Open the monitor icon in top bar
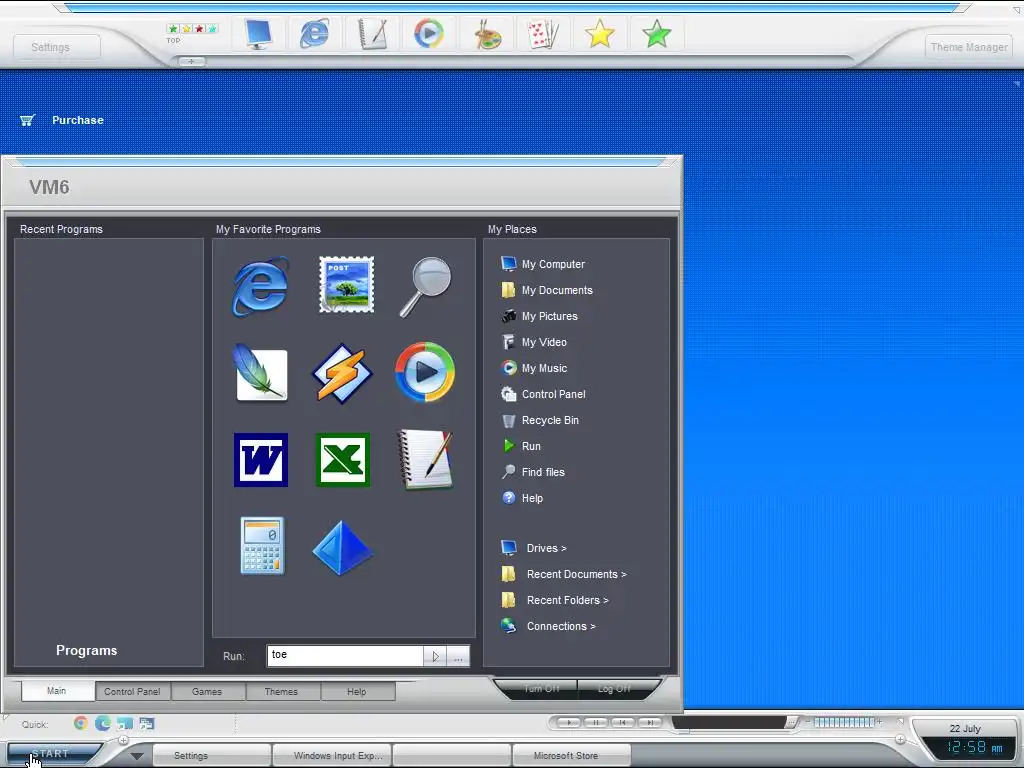1024x768 pixels. click(259, 33)
